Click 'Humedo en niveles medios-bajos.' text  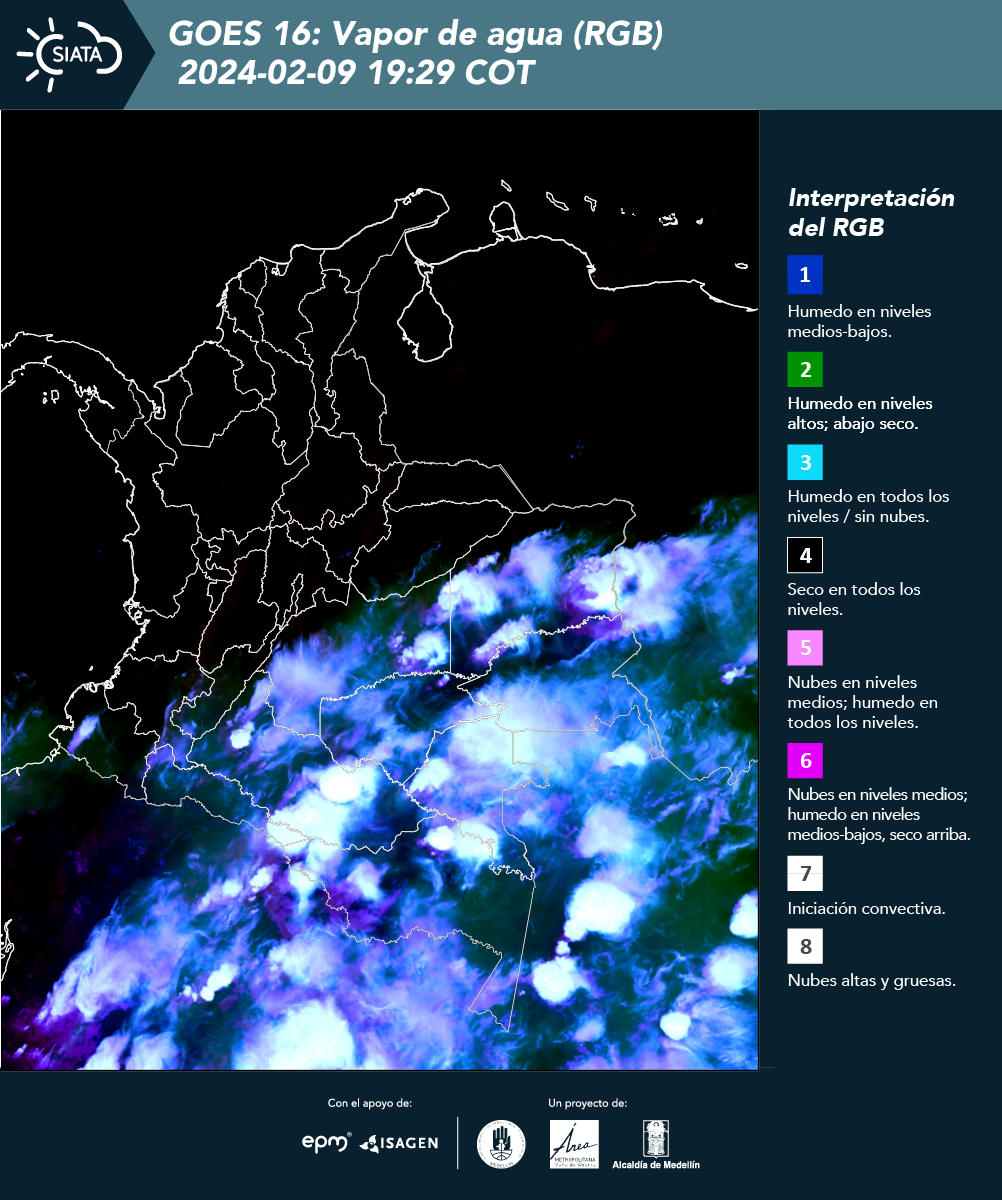[860, 321]
